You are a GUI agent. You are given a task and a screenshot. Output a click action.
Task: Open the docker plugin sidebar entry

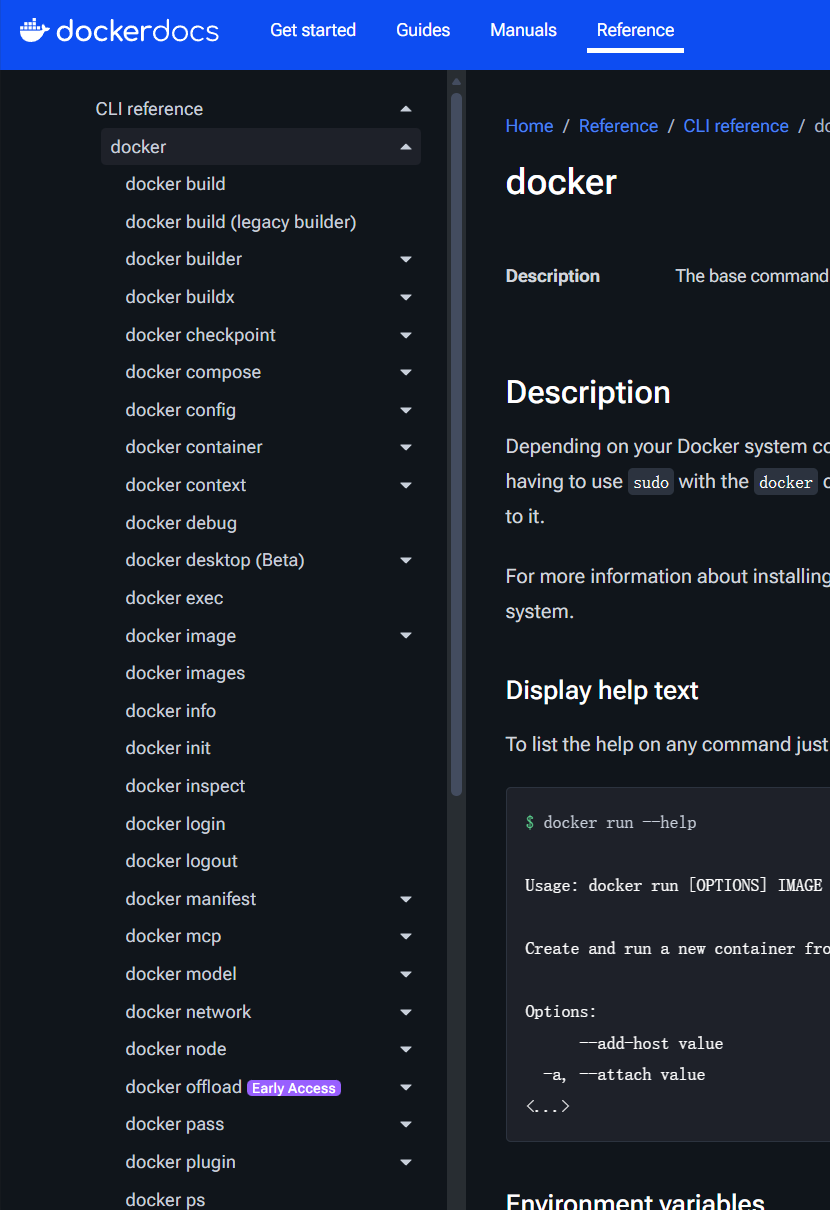pyautogui.click(x=180, y=1162)
